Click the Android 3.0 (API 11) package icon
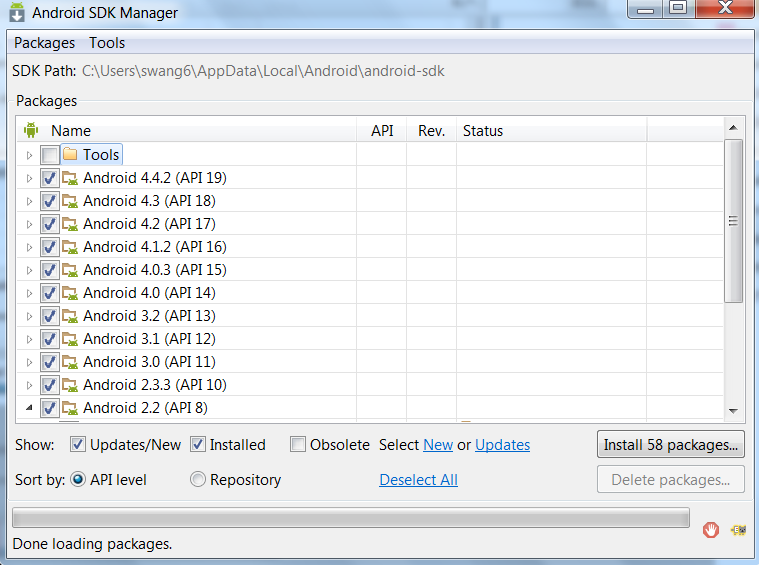The height and width of the screenshot is (565, 759). click(x=70, y=362)
